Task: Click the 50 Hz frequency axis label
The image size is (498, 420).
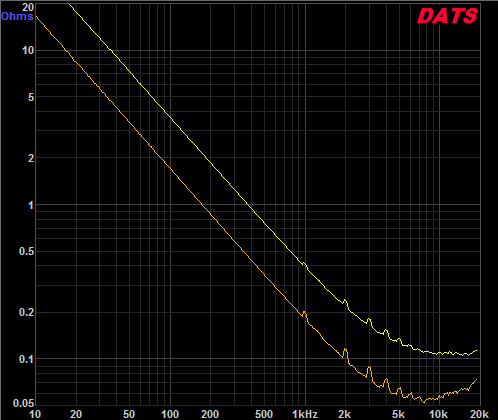Action: tap(129, 414)
